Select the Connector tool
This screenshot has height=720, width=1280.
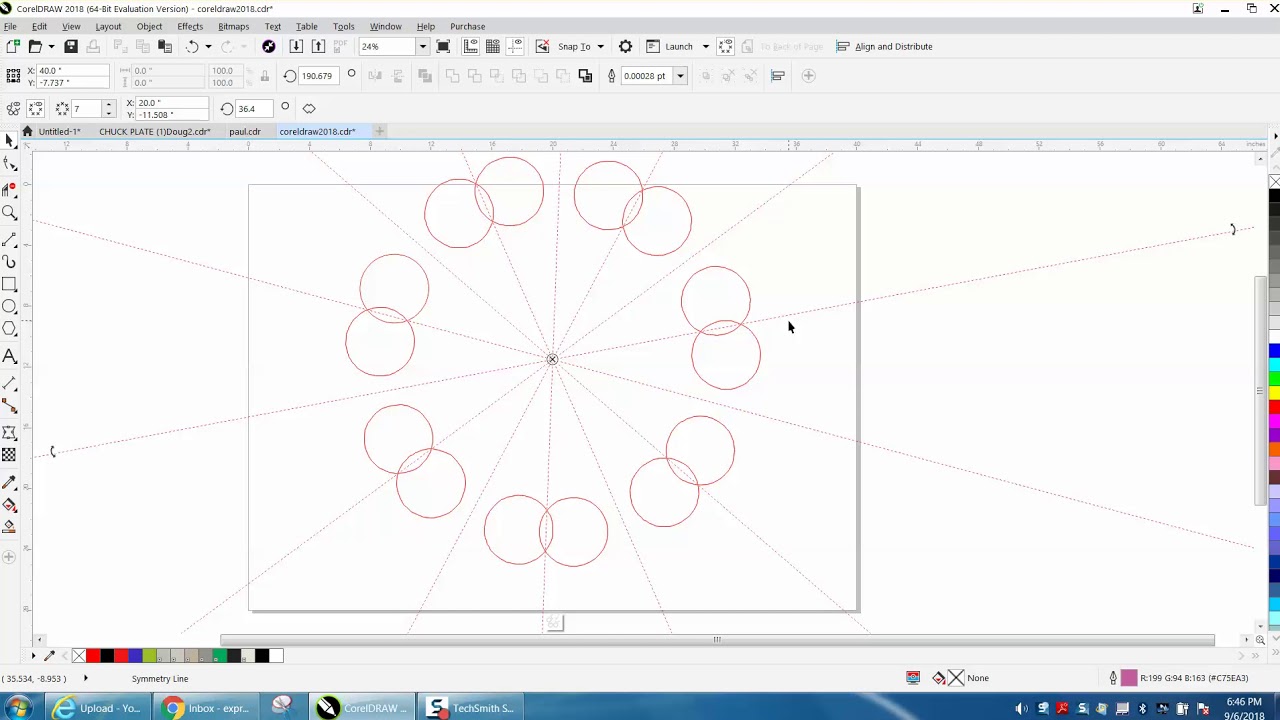click(10, 406)
